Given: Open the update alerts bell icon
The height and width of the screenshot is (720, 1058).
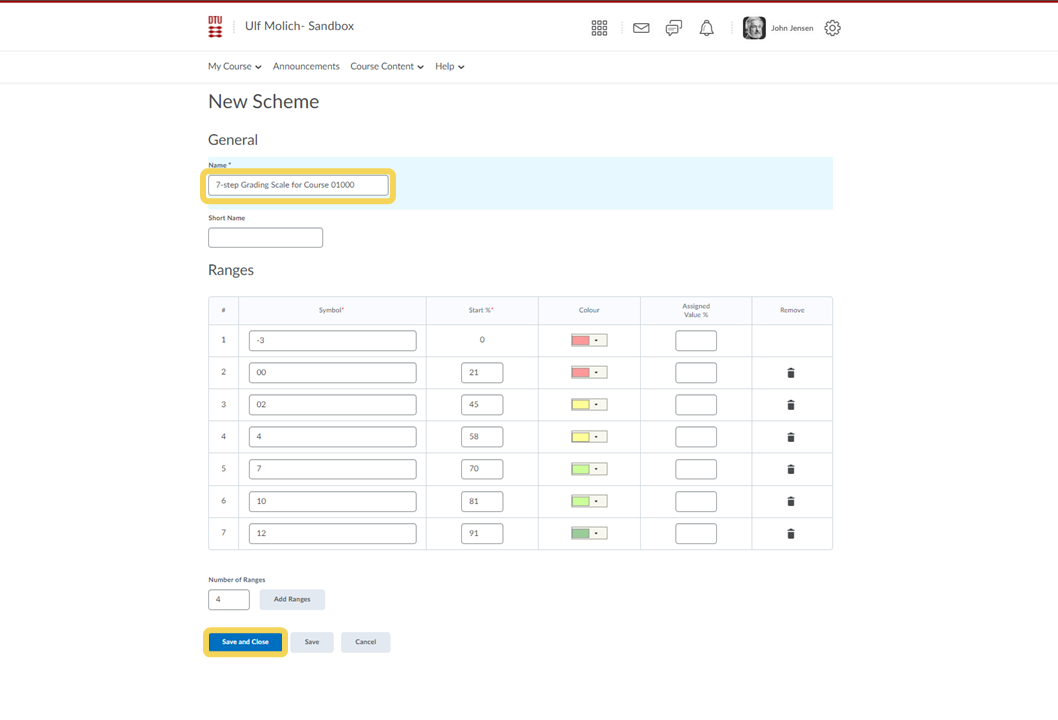Looking at the screenshot, I should [707, 28].
